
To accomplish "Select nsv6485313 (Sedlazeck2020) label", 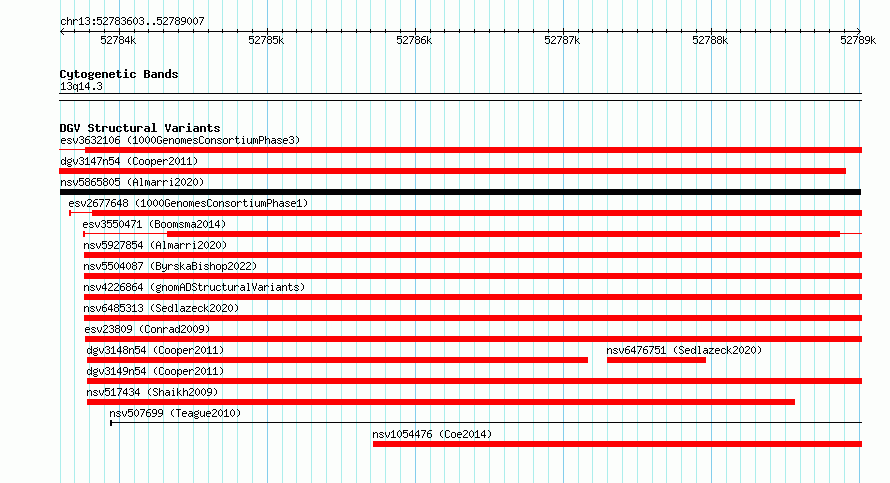I will pos(161,308).
